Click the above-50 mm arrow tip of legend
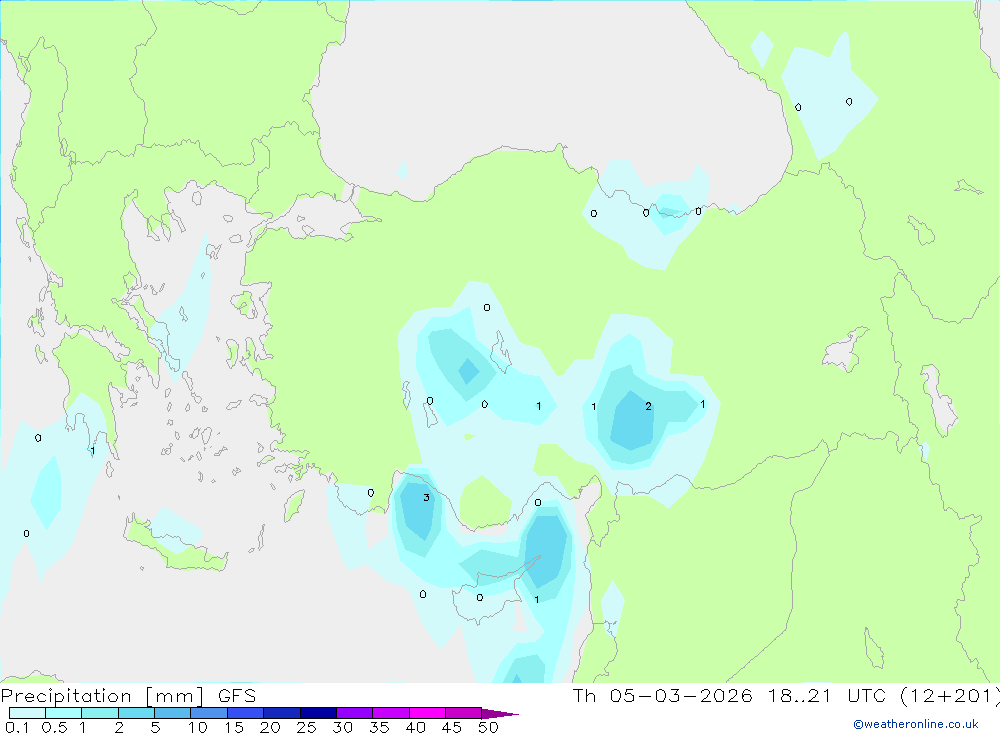 [x=501, y=713]
